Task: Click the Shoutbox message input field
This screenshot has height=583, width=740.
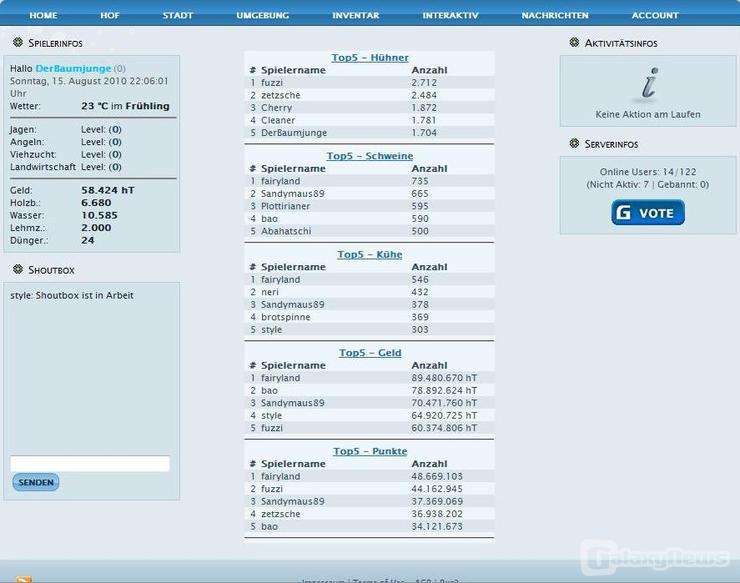Action: pyautogui.click(x=90, y=464)
